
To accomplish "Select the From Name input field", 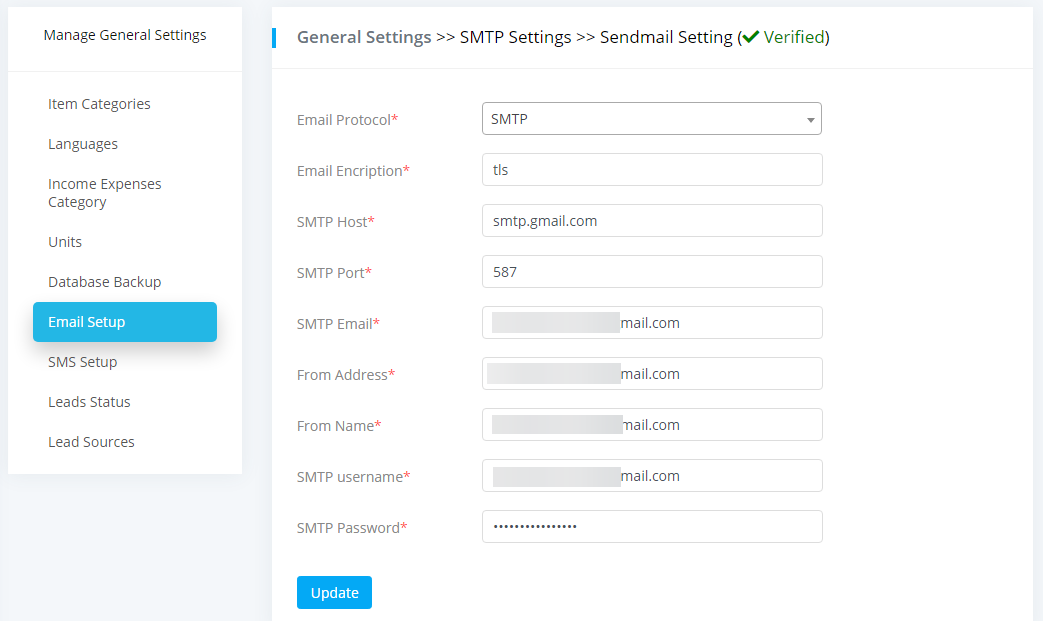I will (652, 425).
